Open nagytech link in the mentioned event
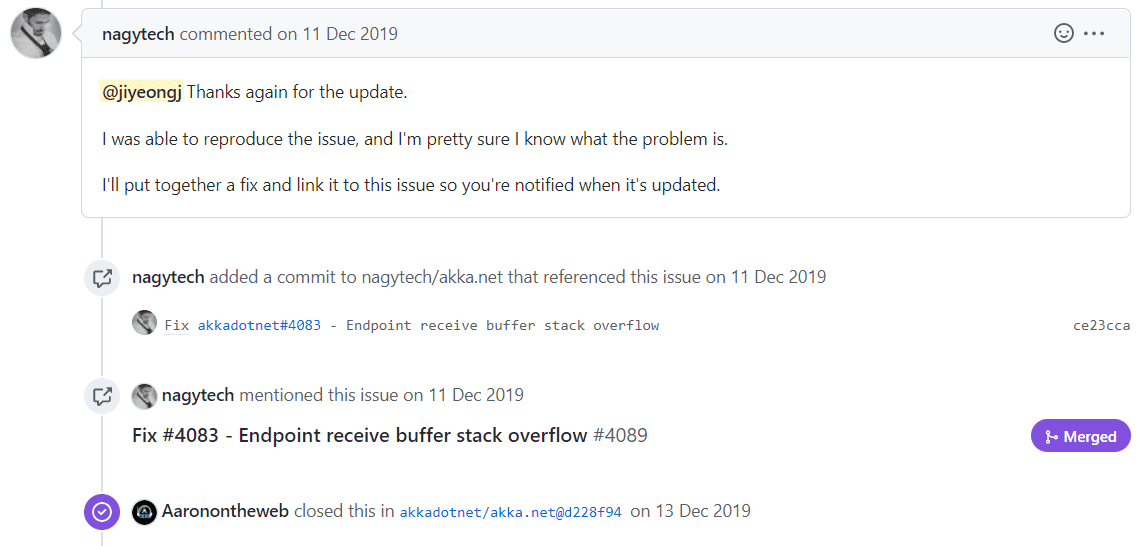The height and width of the screenshot is (546, 1142). (x=198, y=395)
